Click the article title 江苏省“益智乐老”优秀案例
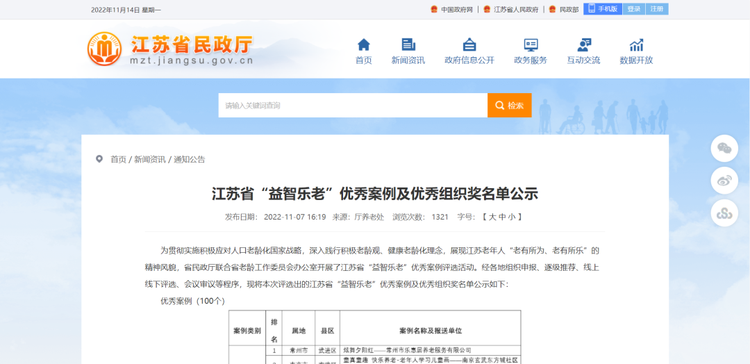 pos(375,194)
